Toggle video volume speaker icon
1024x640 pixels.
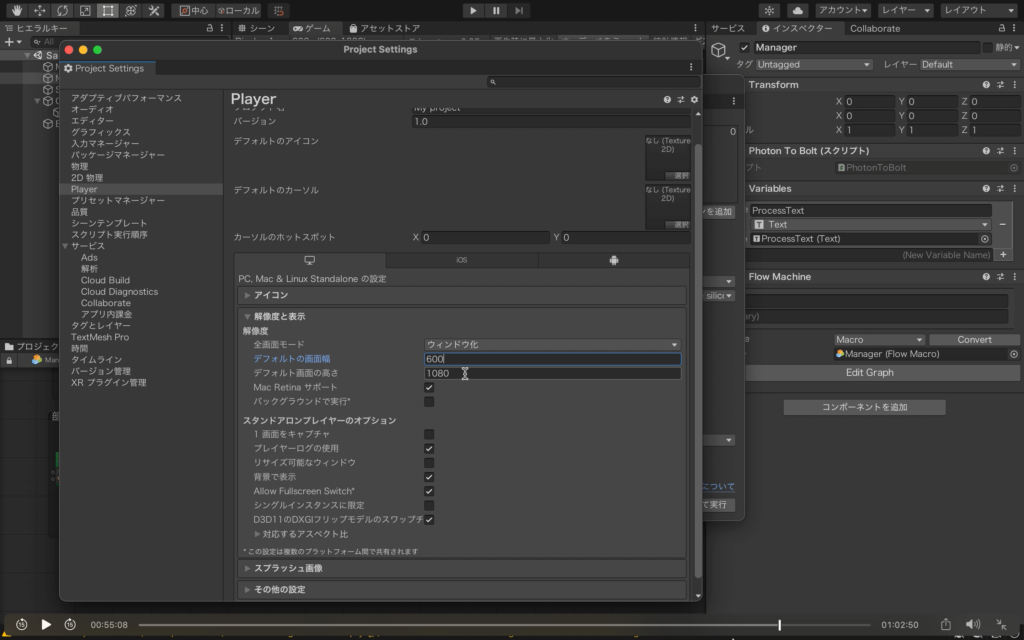973,624
